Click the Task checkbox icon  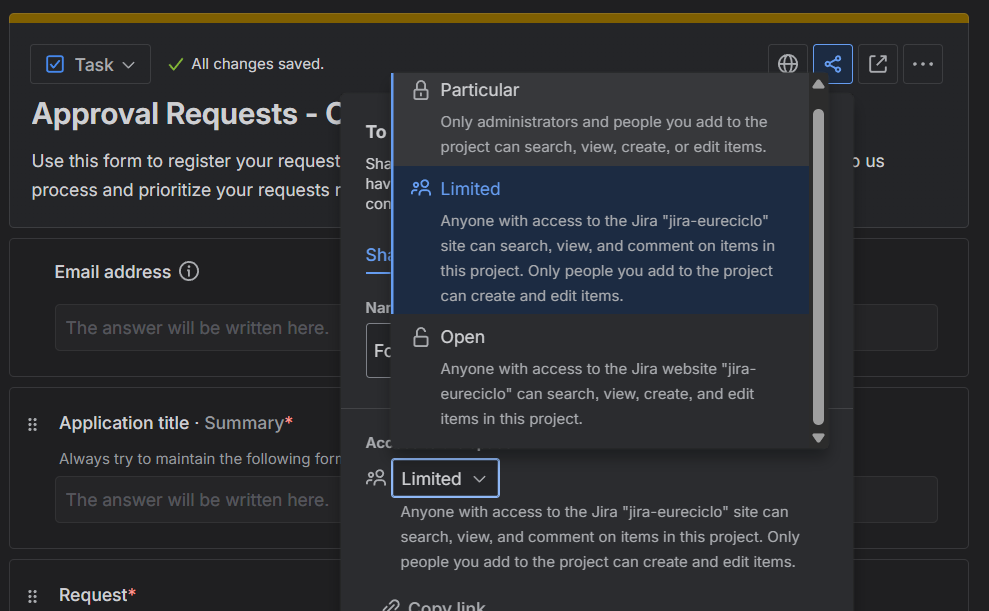coord(56,64)
